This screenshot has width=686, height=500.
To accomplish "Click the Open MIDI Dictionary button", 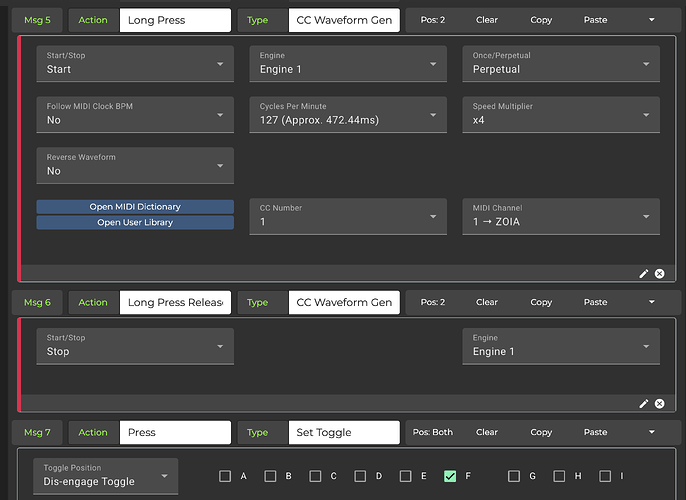I will (x=135, y=207).
